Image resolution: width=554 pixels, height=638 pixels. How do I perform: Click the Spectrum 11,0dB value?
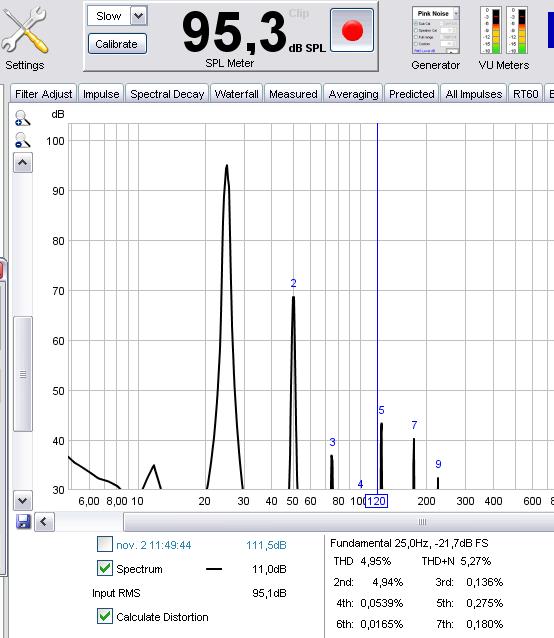[x=269, y=569]
